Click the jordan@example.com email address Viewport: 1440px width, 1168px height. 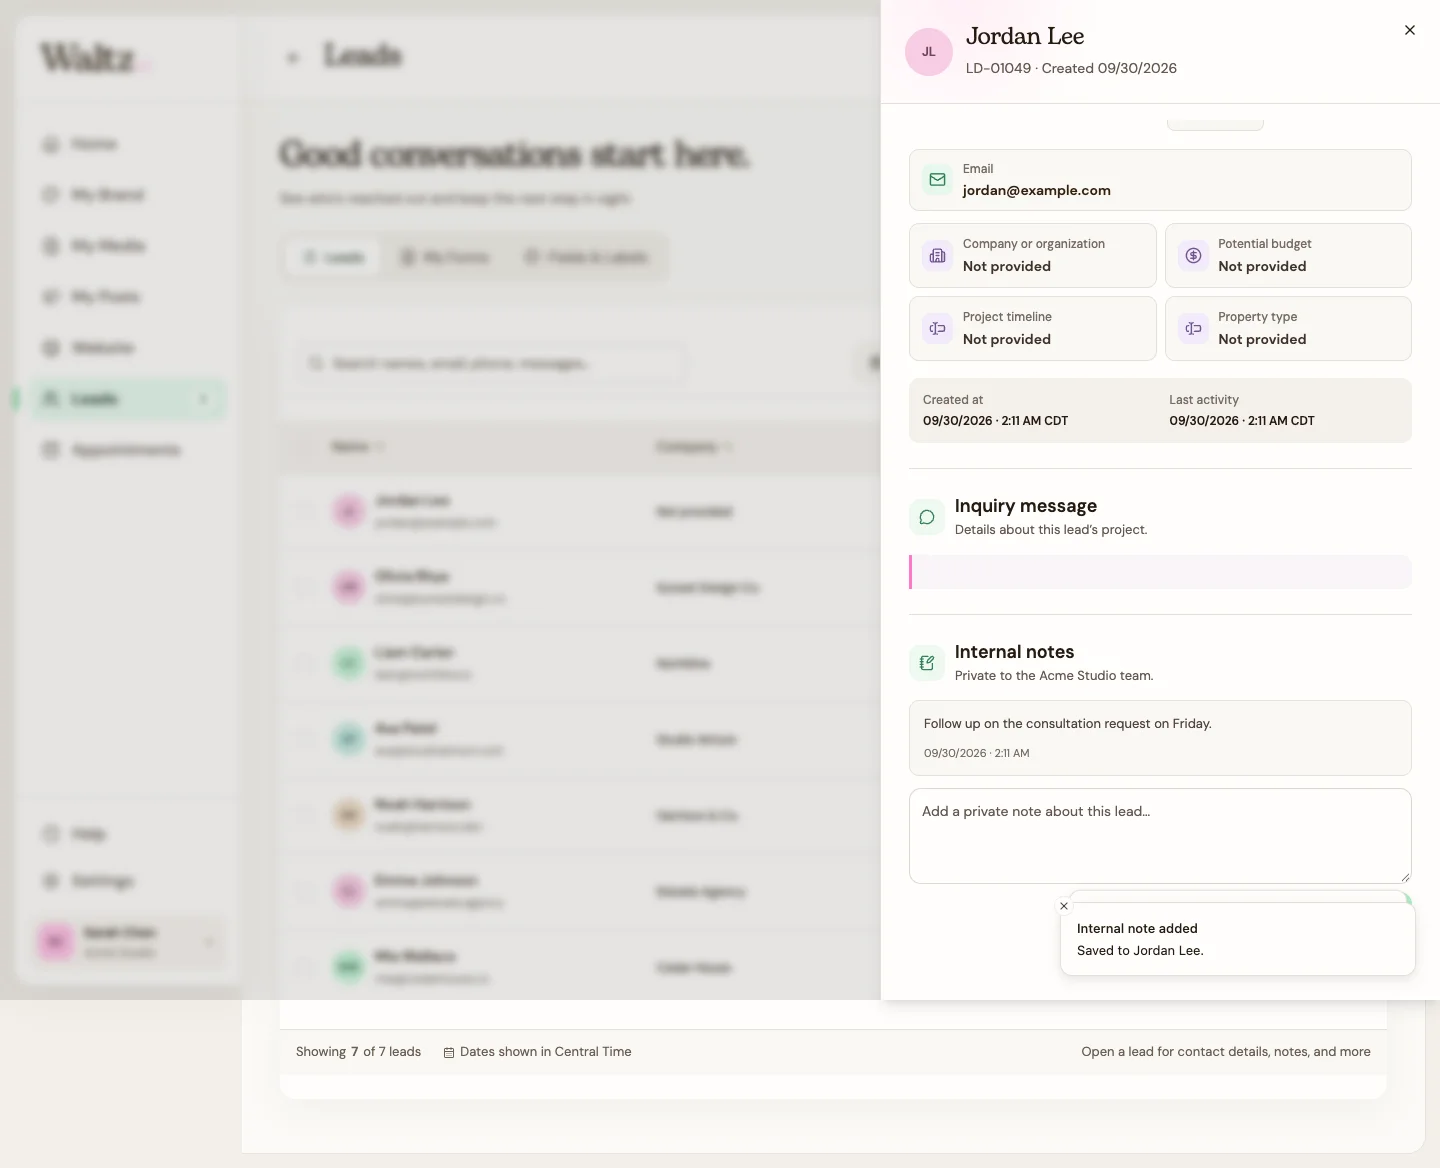point(1036,190)
